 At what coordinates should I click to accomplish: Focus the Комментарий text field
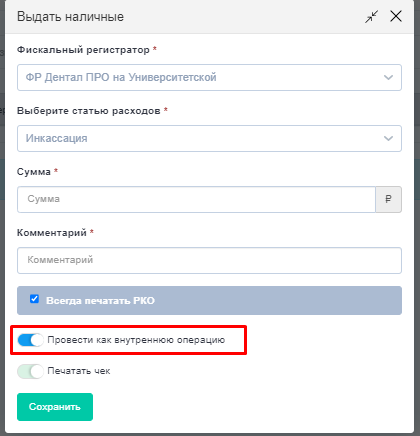209,260
